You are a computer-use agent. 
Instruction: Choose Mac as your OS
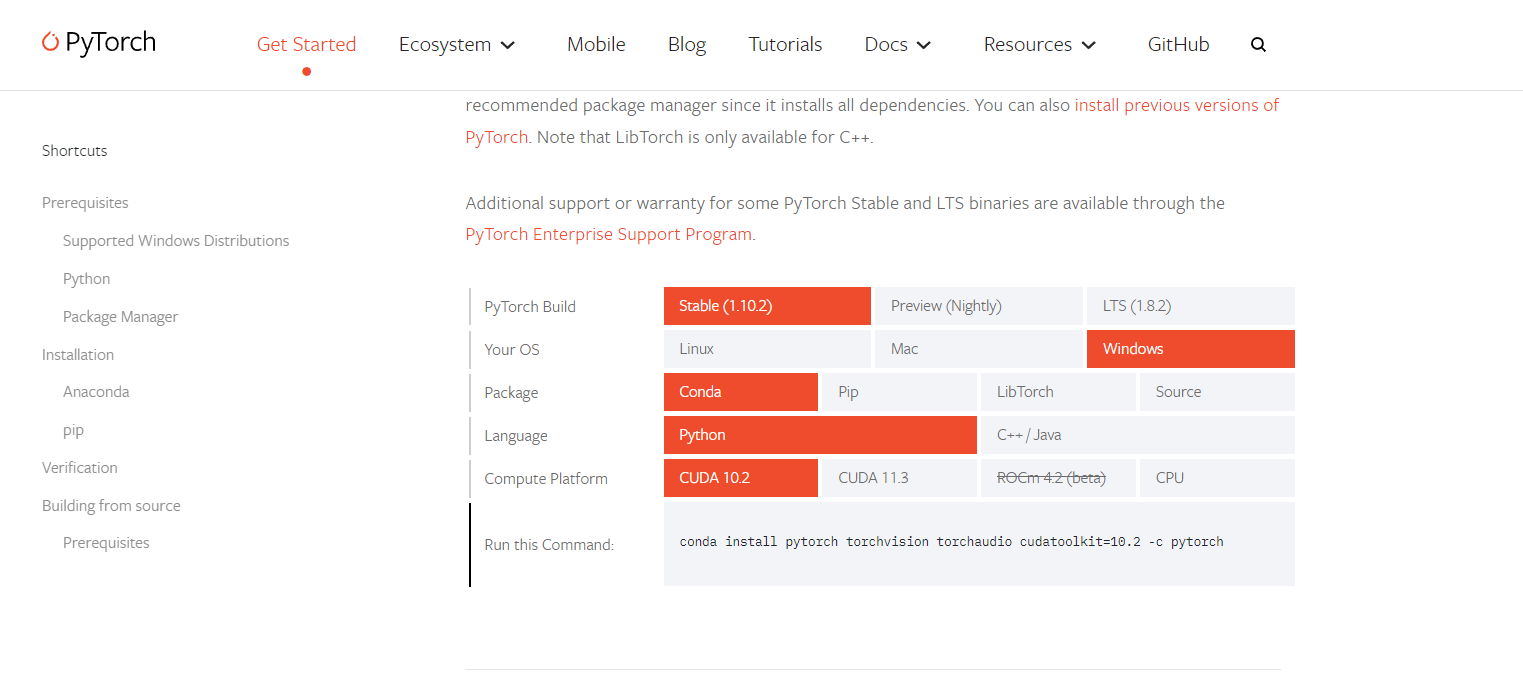click(979, 349)
